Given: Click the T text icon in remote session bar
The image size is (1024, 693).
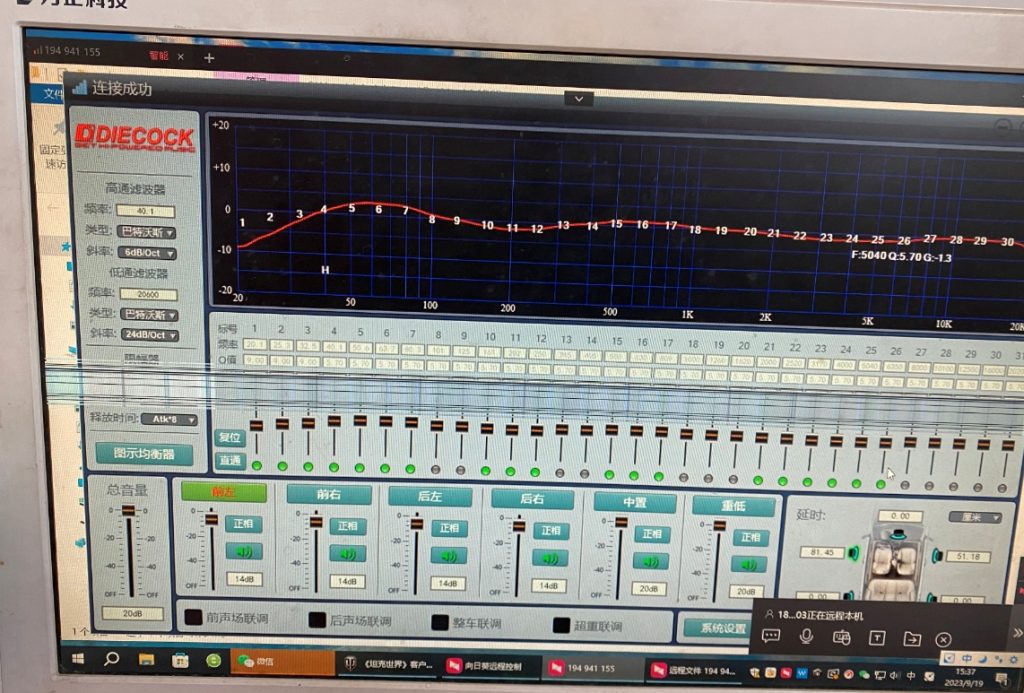Looking at the screenshot, I should tap(877, 638).
